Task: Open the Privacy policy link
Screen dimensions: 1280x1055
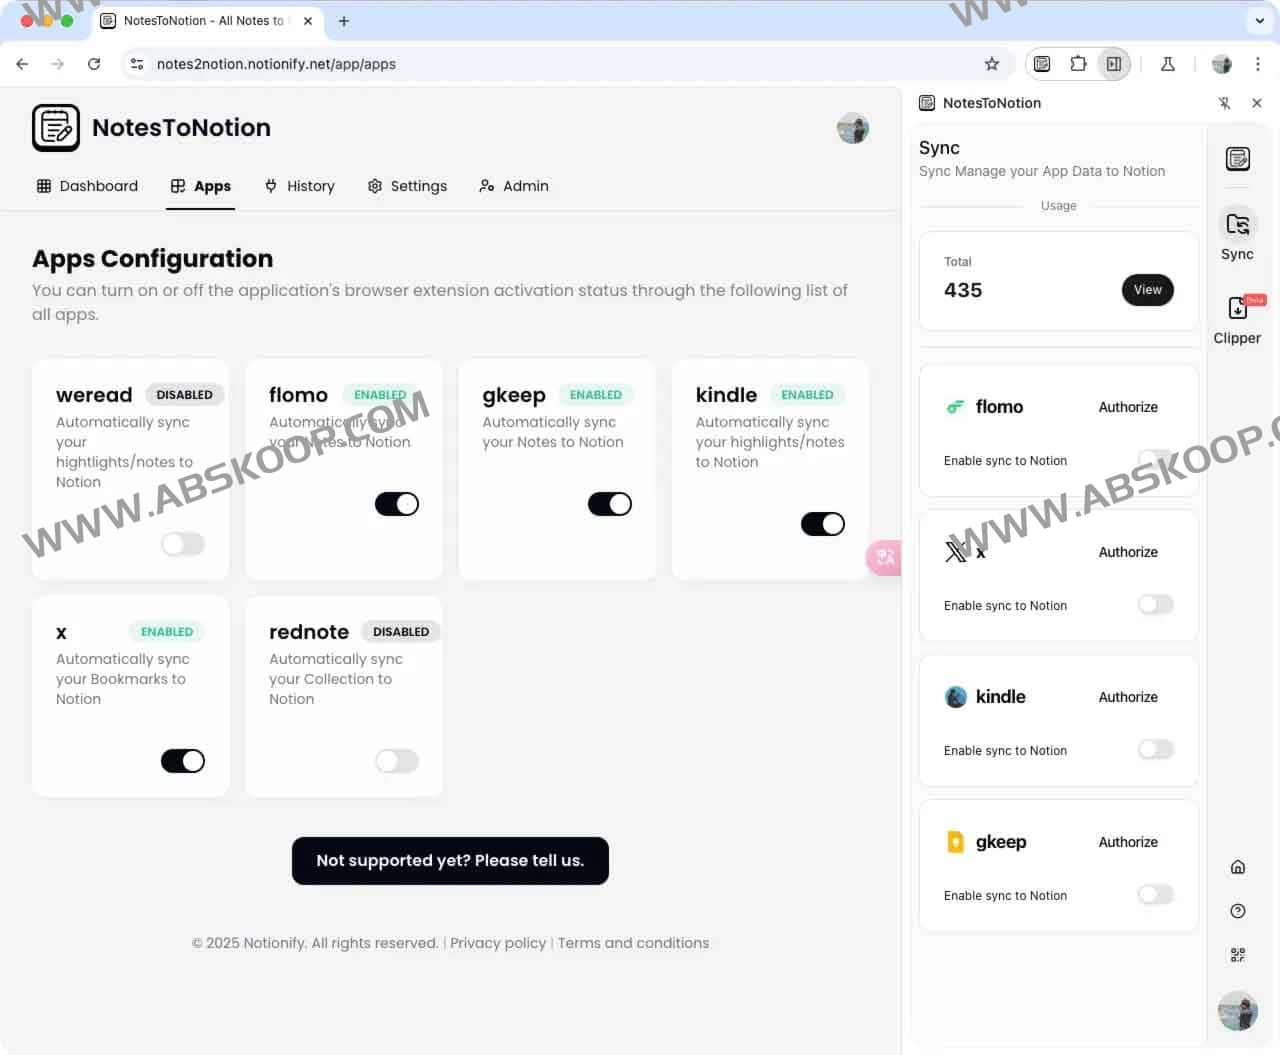Action: 498,942
